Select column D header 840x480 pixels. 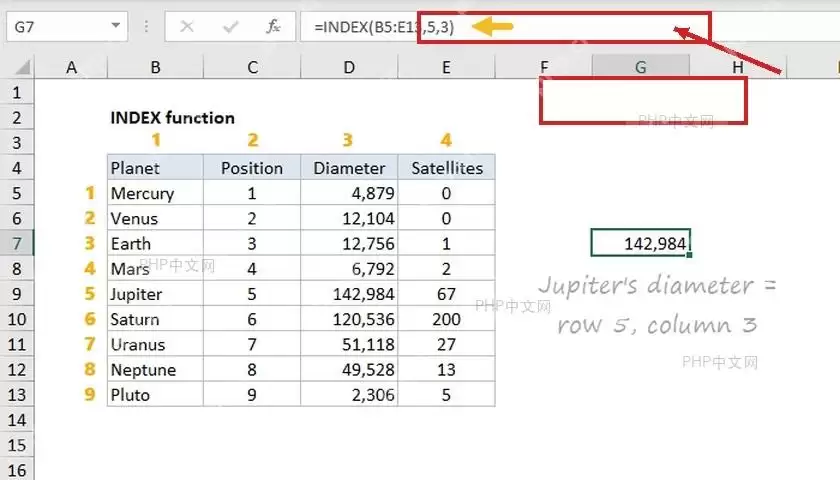pos(349,67)
